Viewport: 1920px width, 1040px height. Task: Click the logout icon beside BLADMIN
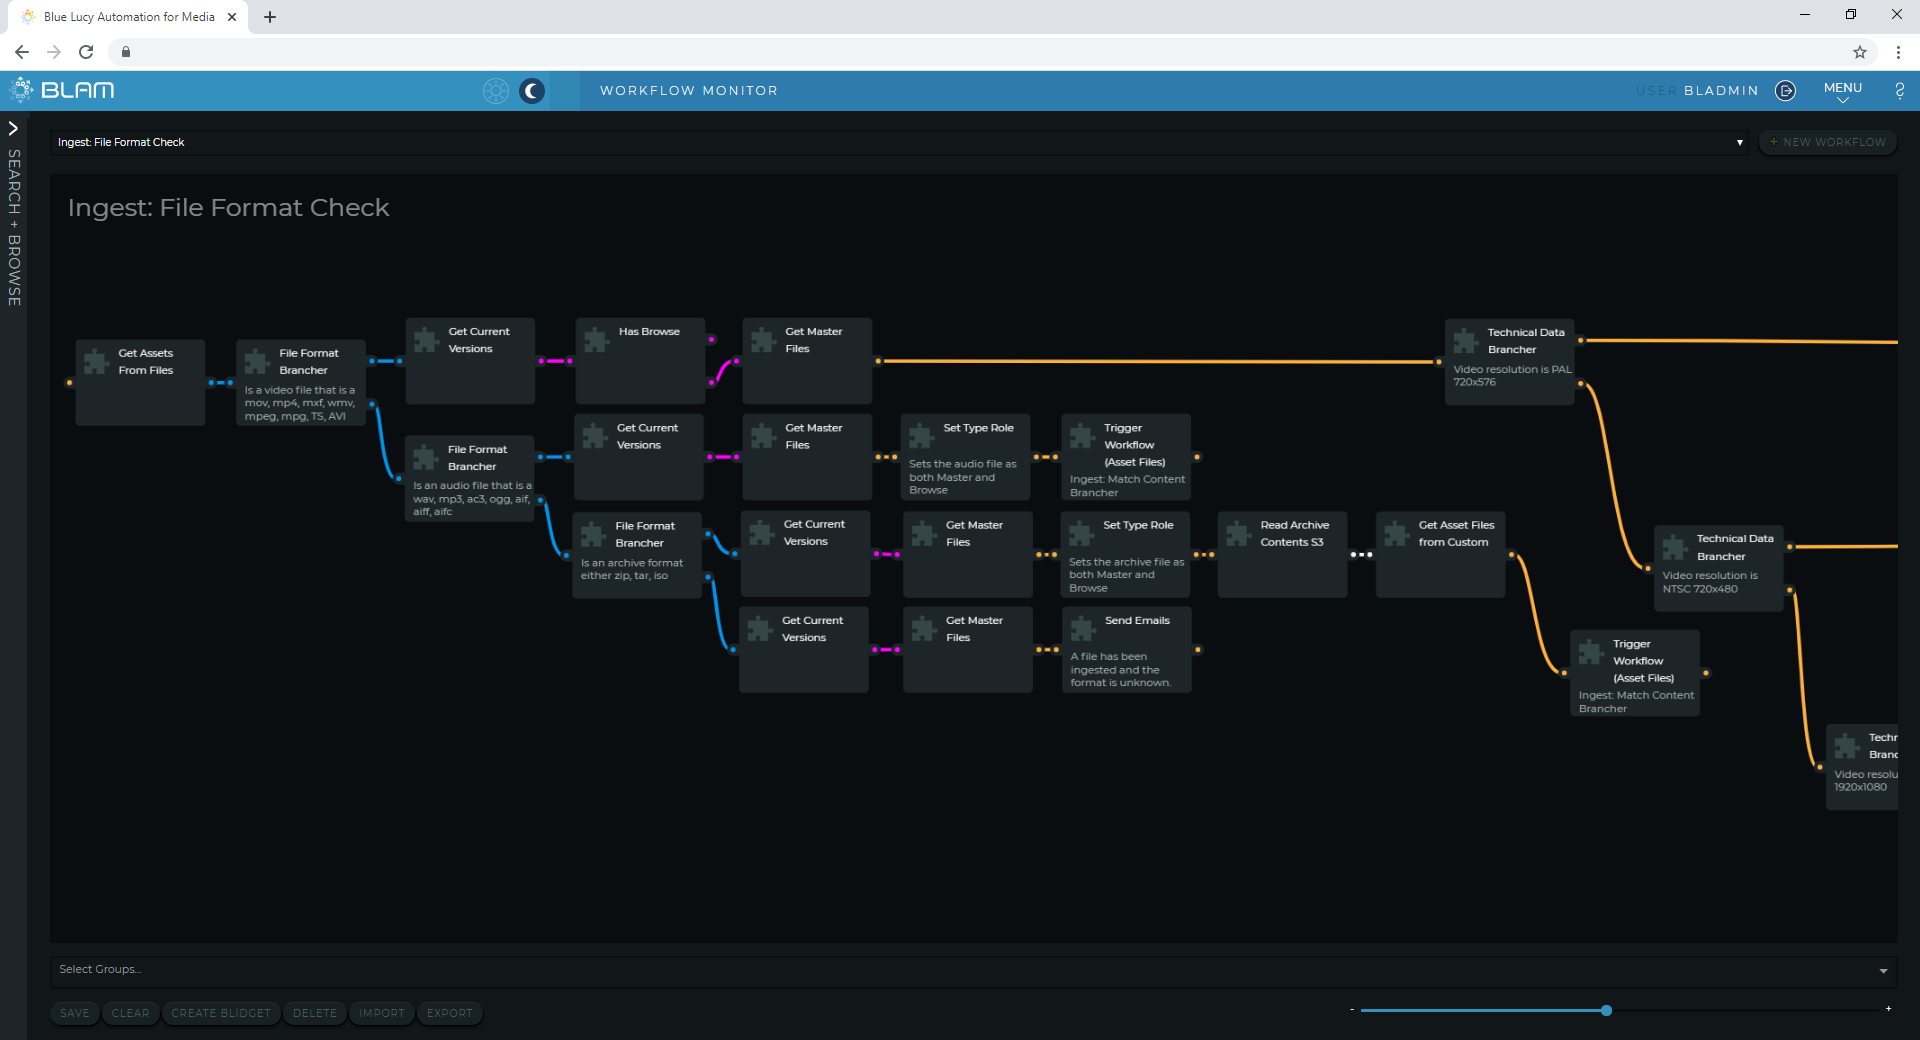pyautogui.click(x=1785, y=91)
